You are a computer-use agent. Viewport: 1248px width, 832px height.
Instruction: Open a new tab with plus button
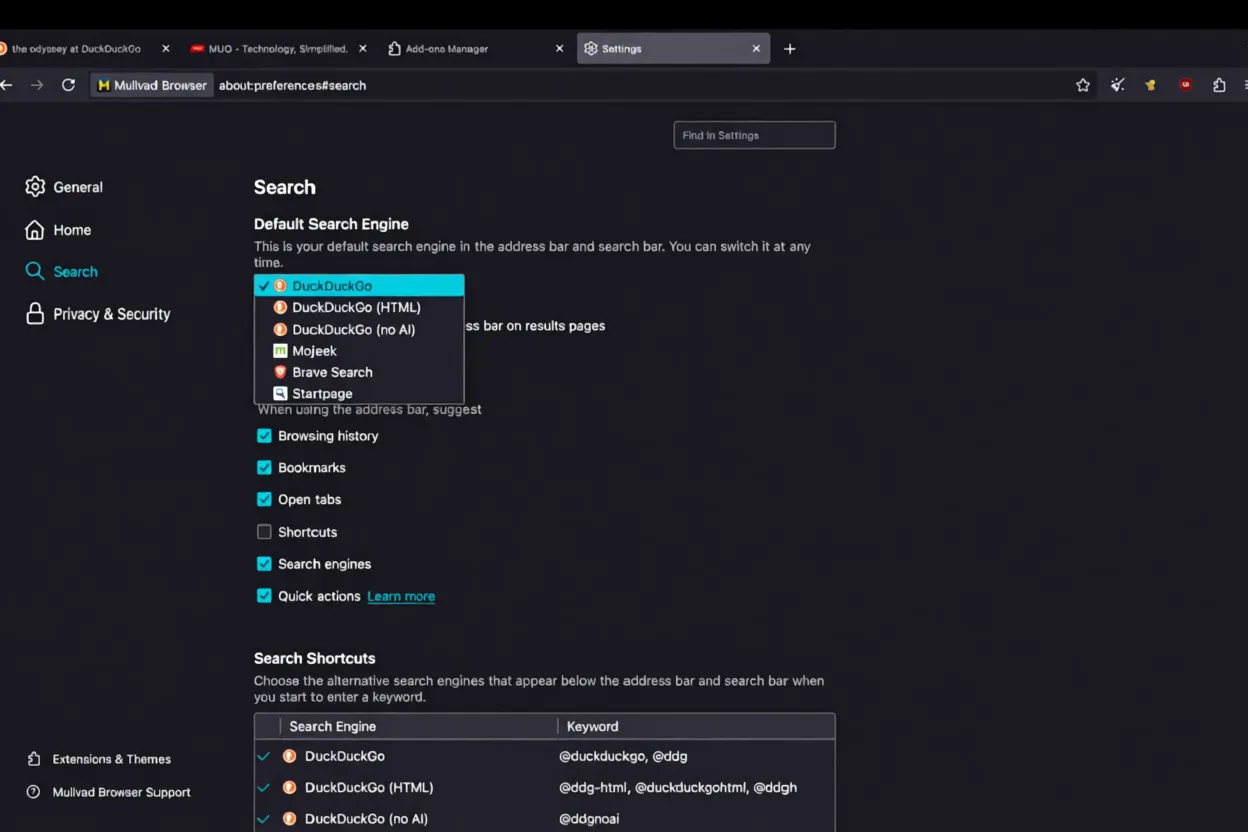pos(790,48)
